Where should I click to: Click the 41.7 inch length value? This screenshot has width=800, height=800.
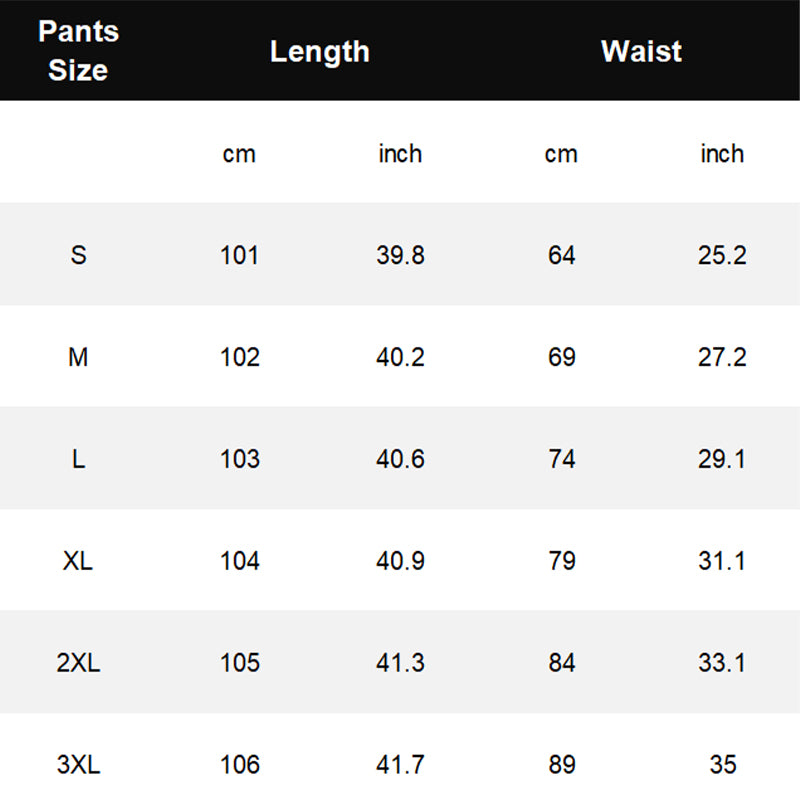click(400, 764)
